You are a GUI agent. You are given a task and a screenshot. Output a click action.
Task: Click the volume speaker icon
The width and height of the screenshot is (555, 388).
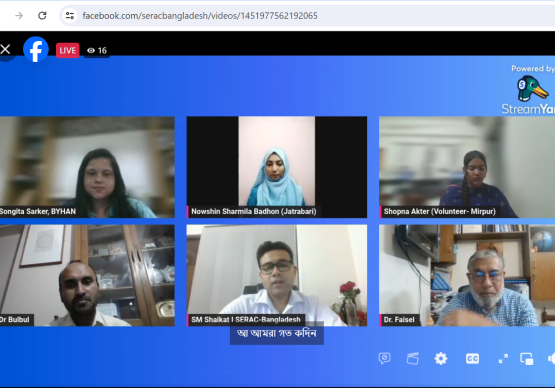[x=551, y=359]
